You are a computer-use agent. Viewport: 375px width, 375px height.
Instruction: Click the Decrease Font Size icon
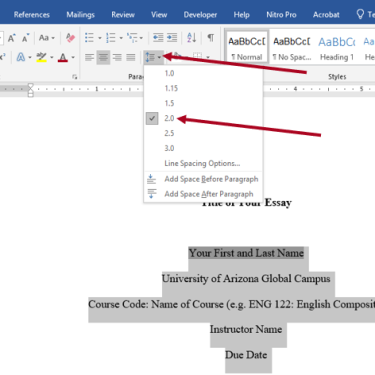(x=26, y=38)
